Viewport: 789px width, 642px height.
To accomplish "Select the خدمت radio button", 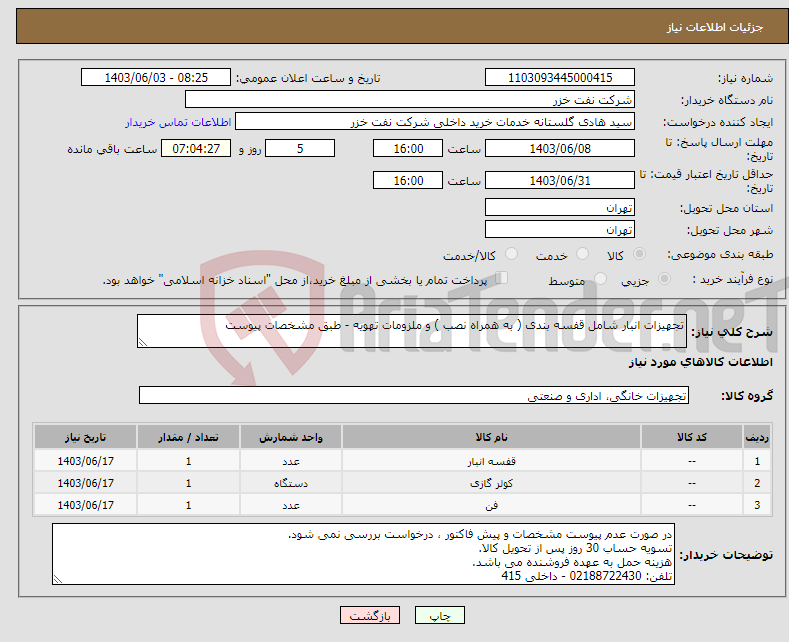I will coord(582,254).
